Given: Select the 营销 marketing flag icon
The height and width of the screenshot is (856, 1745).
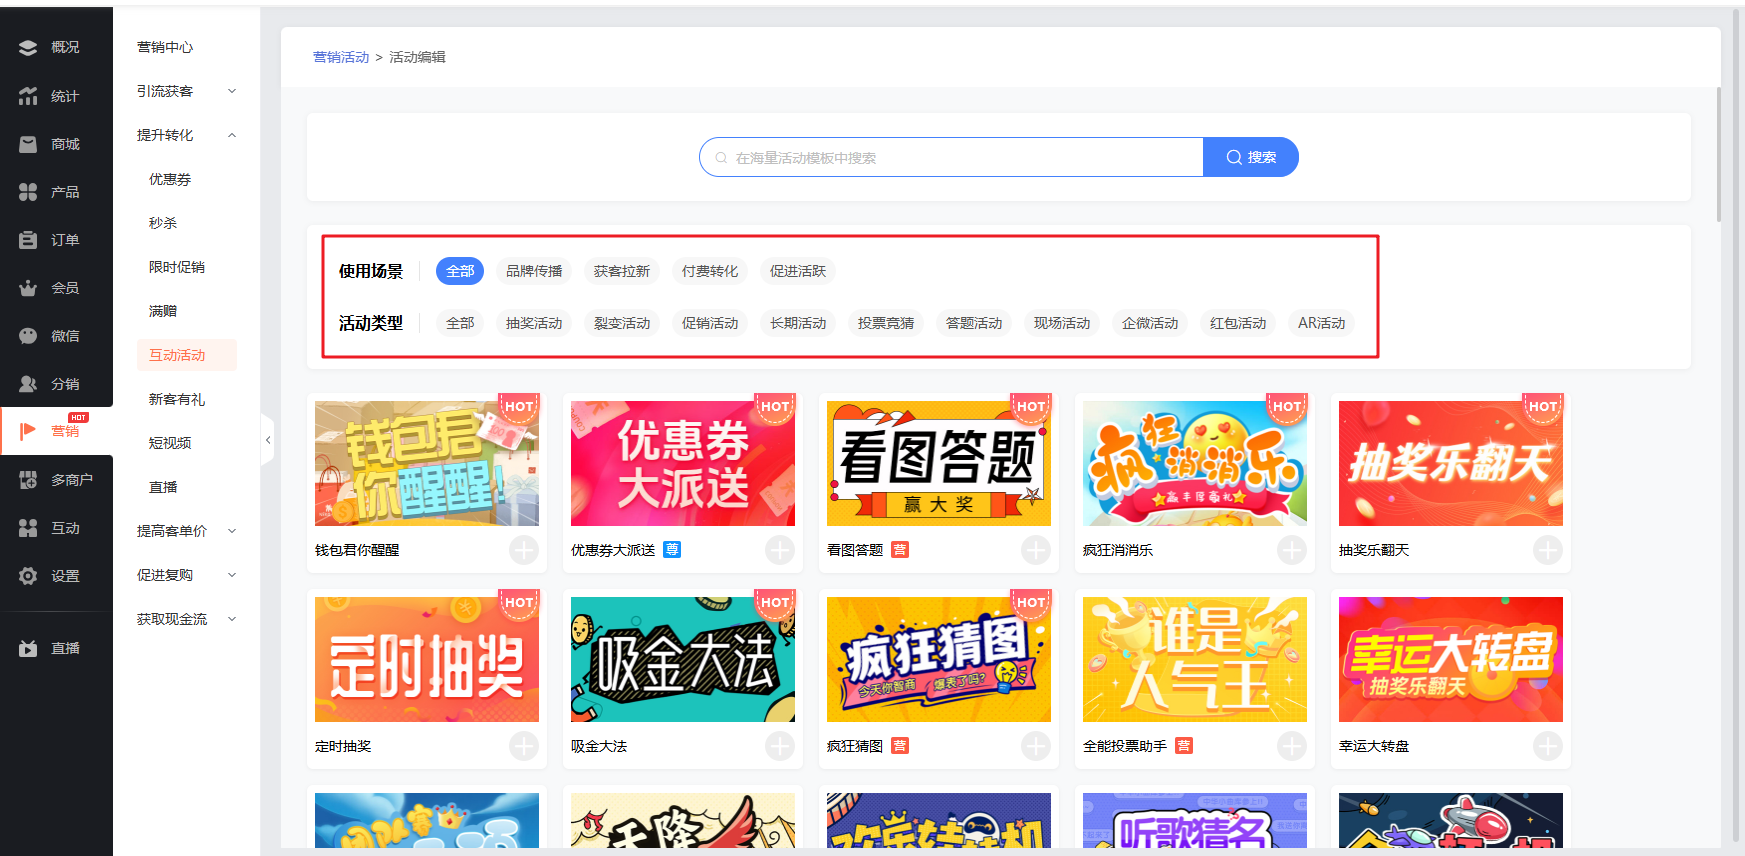Looking at the screenshot, I should coord(28,431).
